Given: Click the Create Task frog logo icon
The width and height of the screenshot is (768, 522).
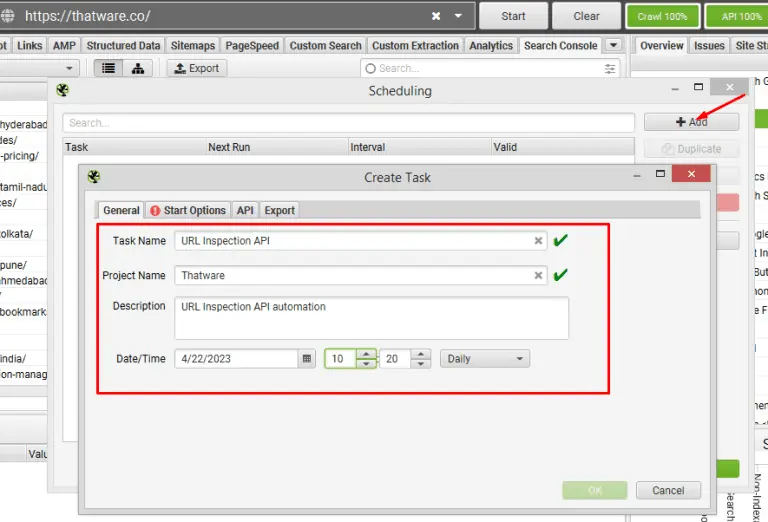Looking at the screenshot, I should pos(94,176).
